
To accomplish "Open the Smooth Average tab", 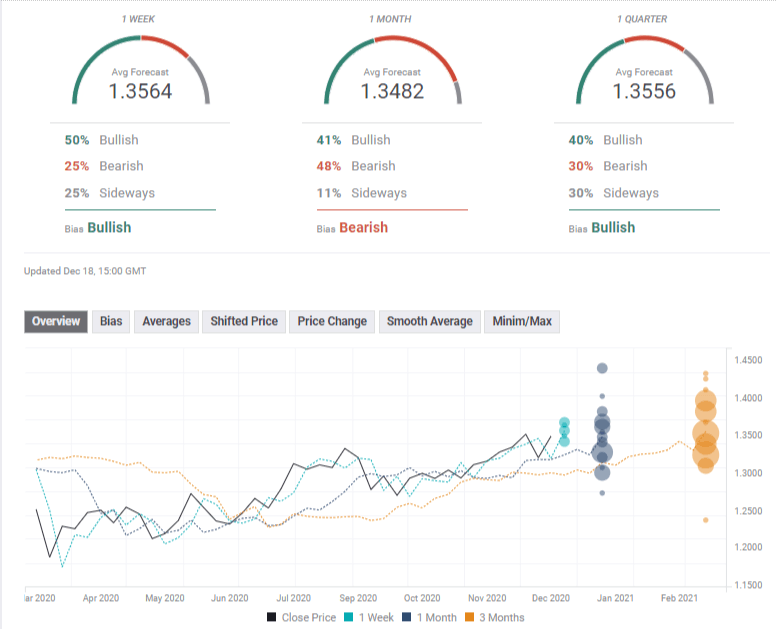I will click(x=429, y=321).
